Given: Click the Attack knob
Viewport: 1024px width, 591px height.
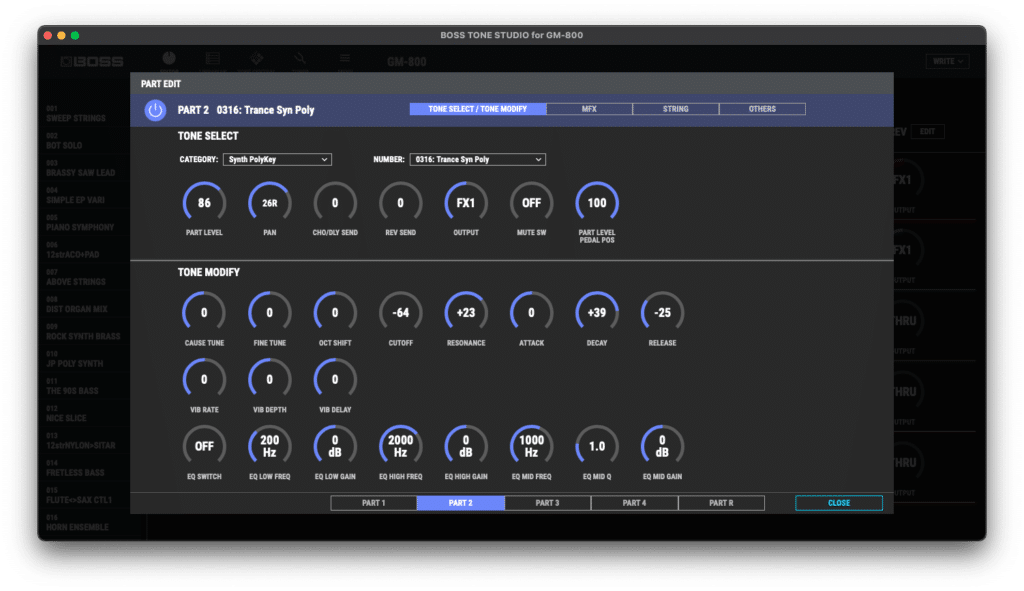Looking at the screenshot, I should [531, 313].
